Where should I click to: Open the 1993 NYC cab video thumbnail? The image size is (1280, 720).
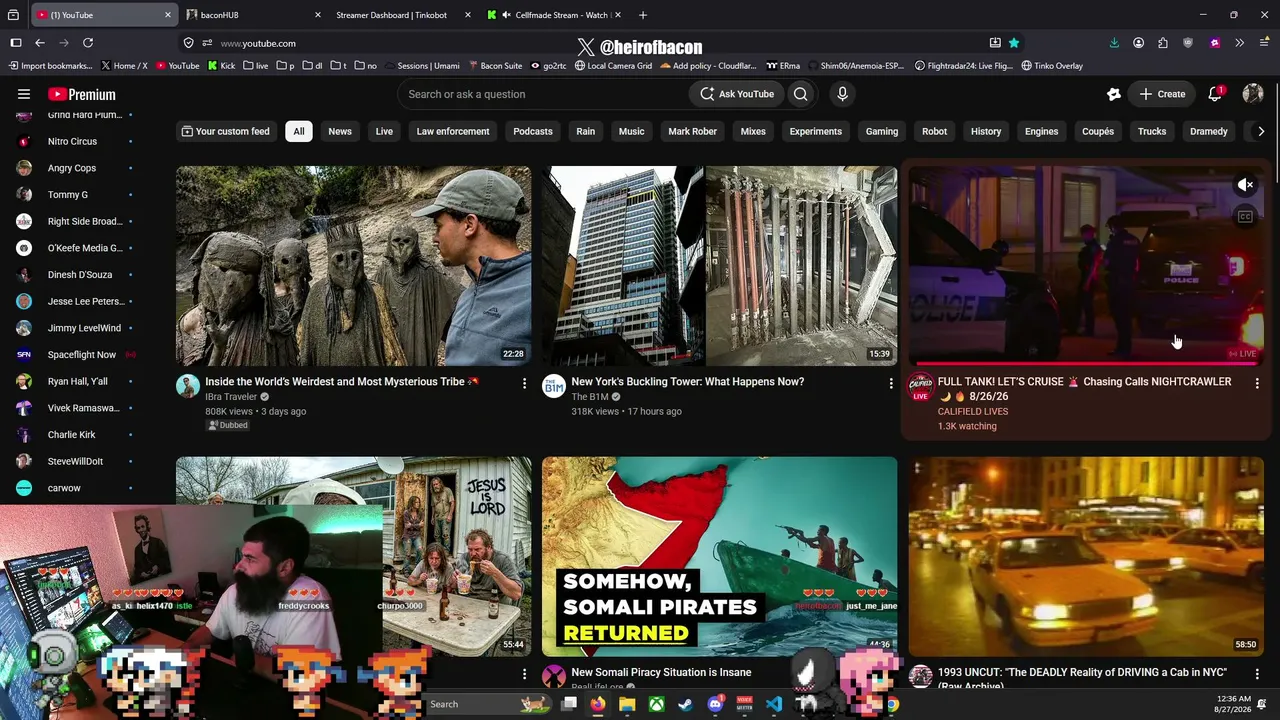1086,557
